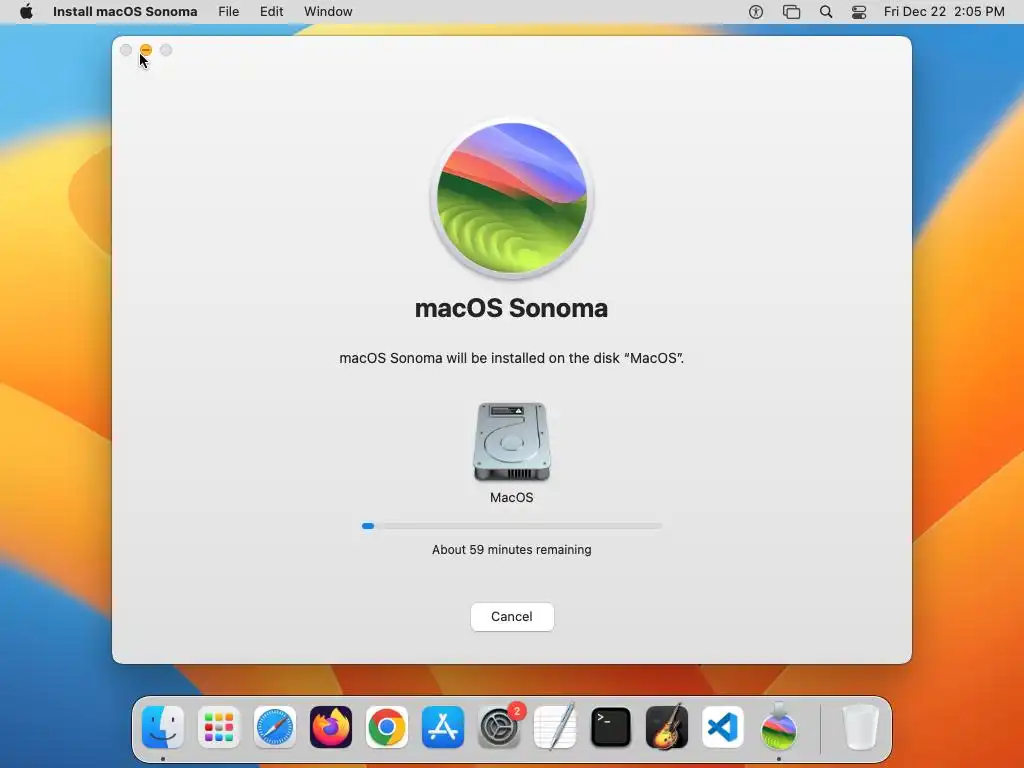Open the Window menu
Screen dimensions: 1024x768
point(328,12)
